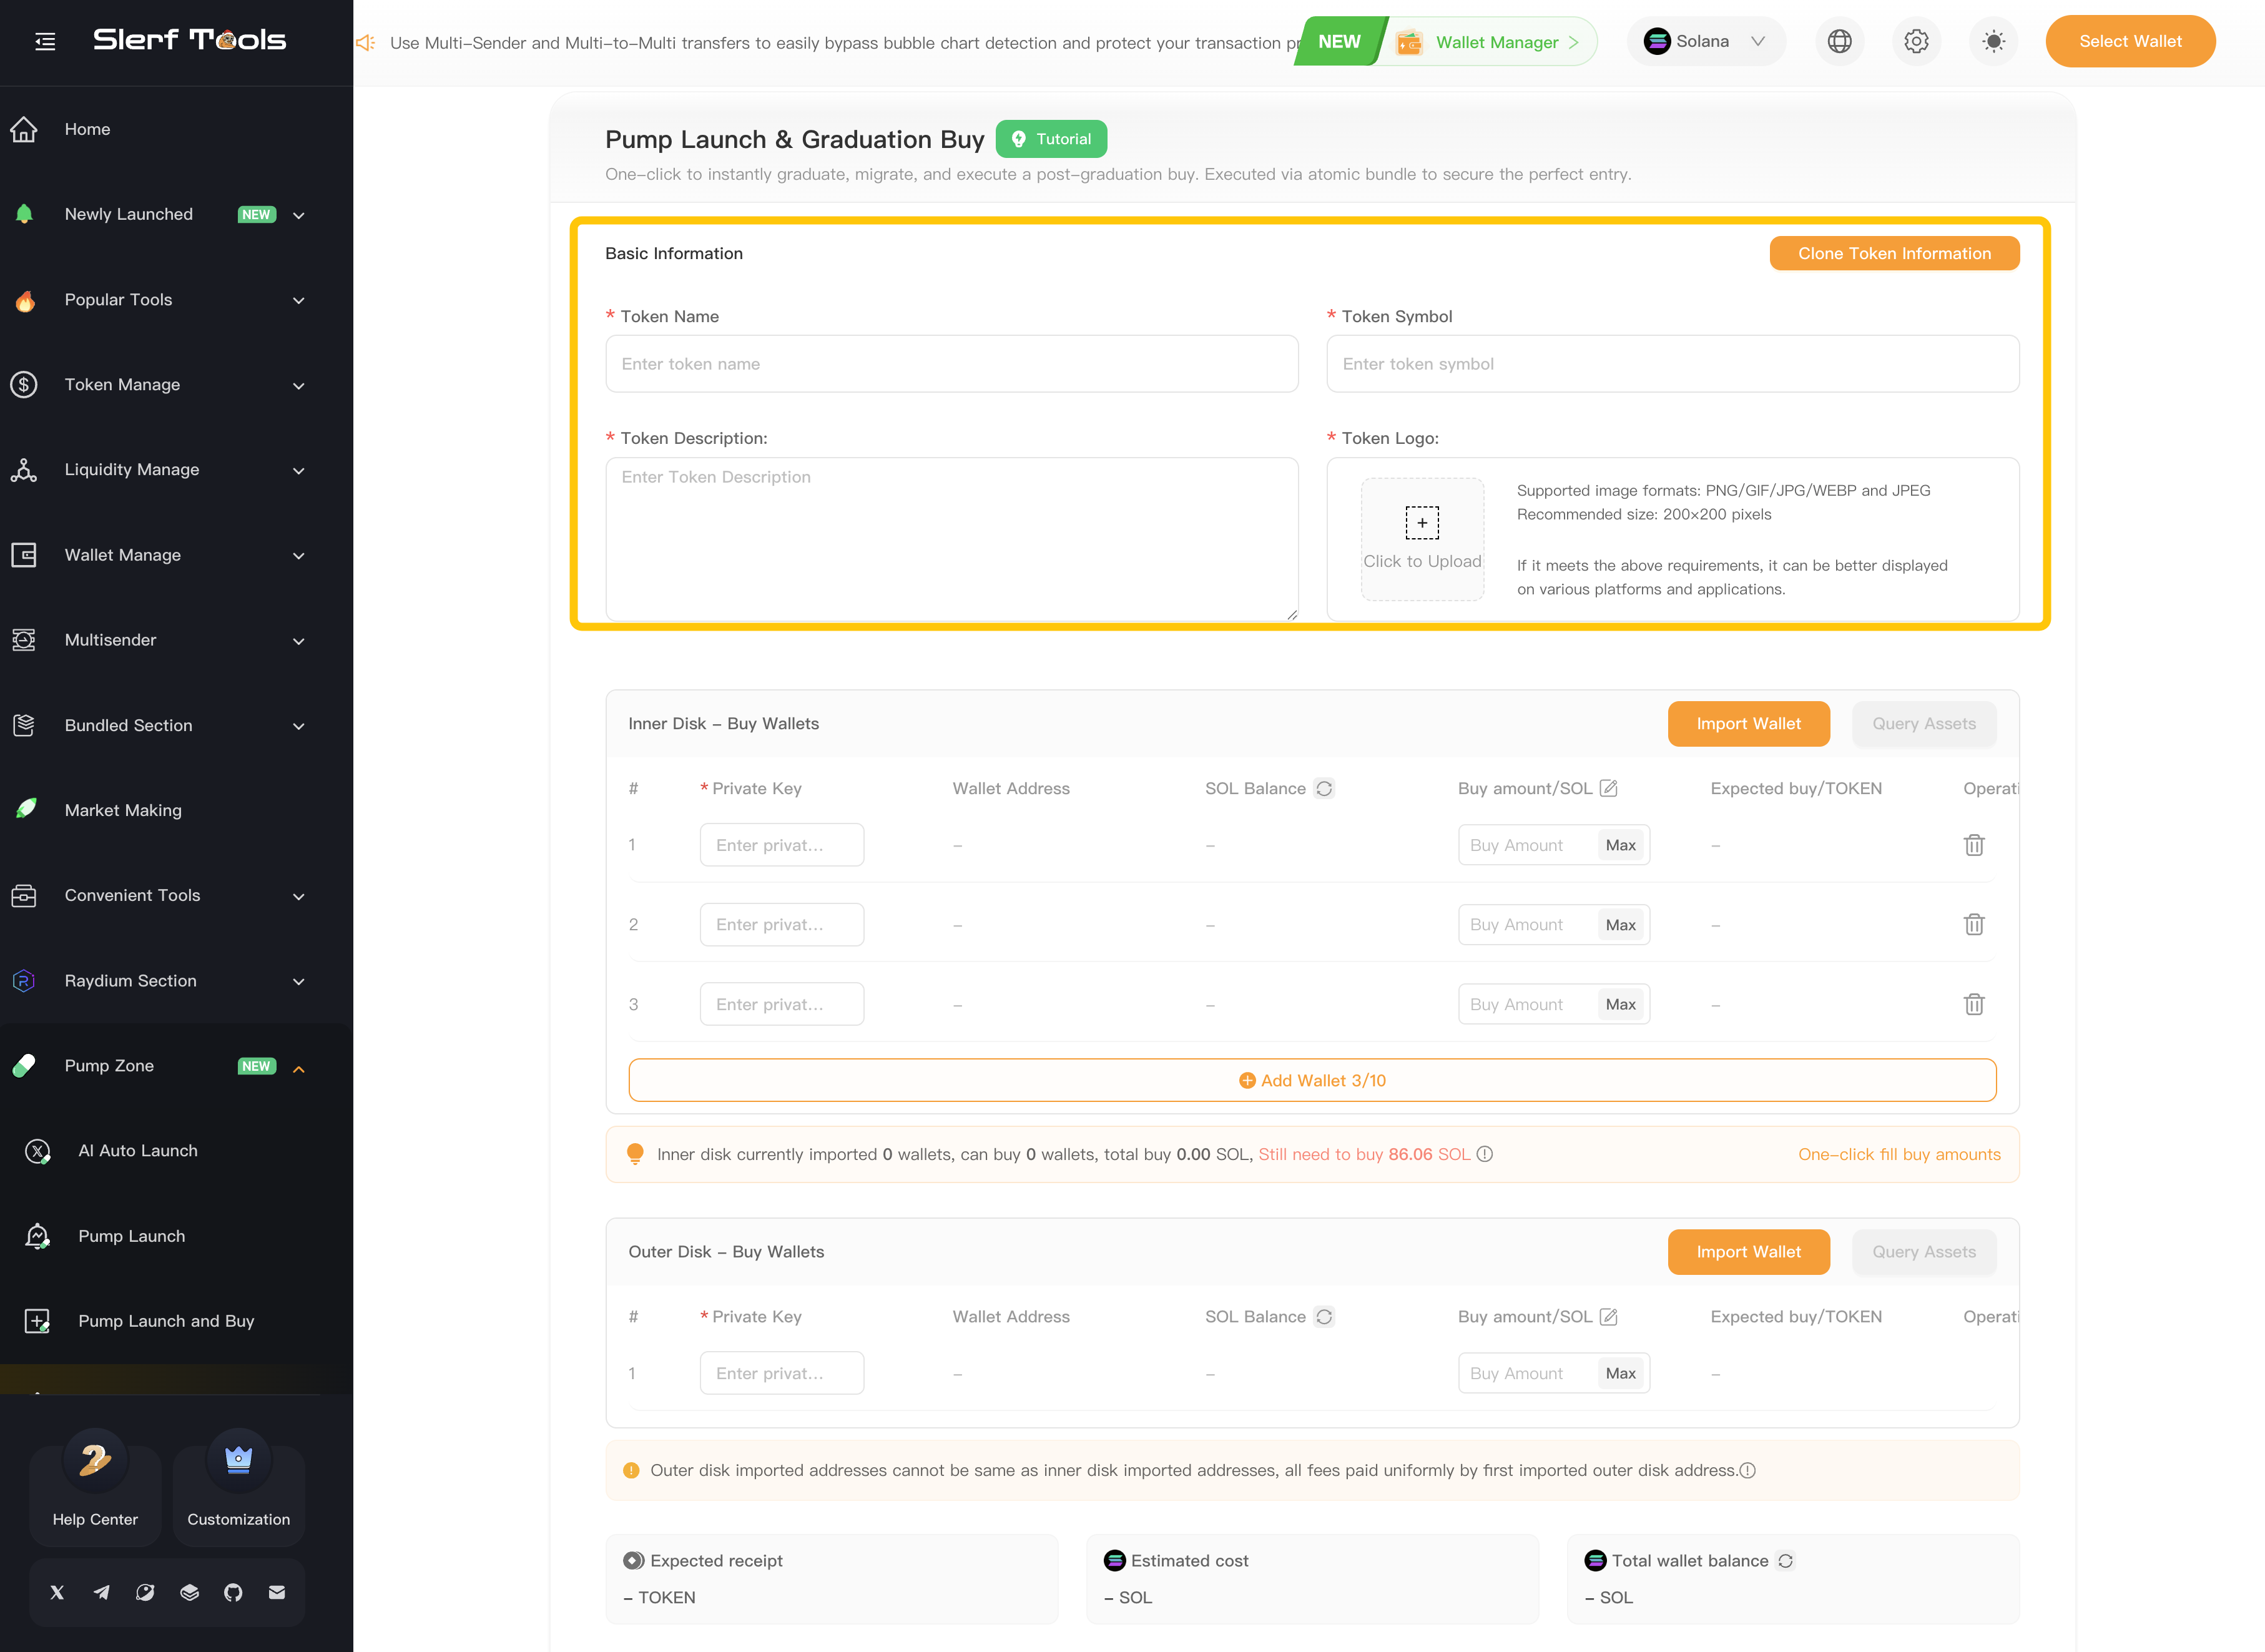Screen dimensions: 2265x1652
Task: Delete wallet row 1 with the trash icon
Action: 1973,845
